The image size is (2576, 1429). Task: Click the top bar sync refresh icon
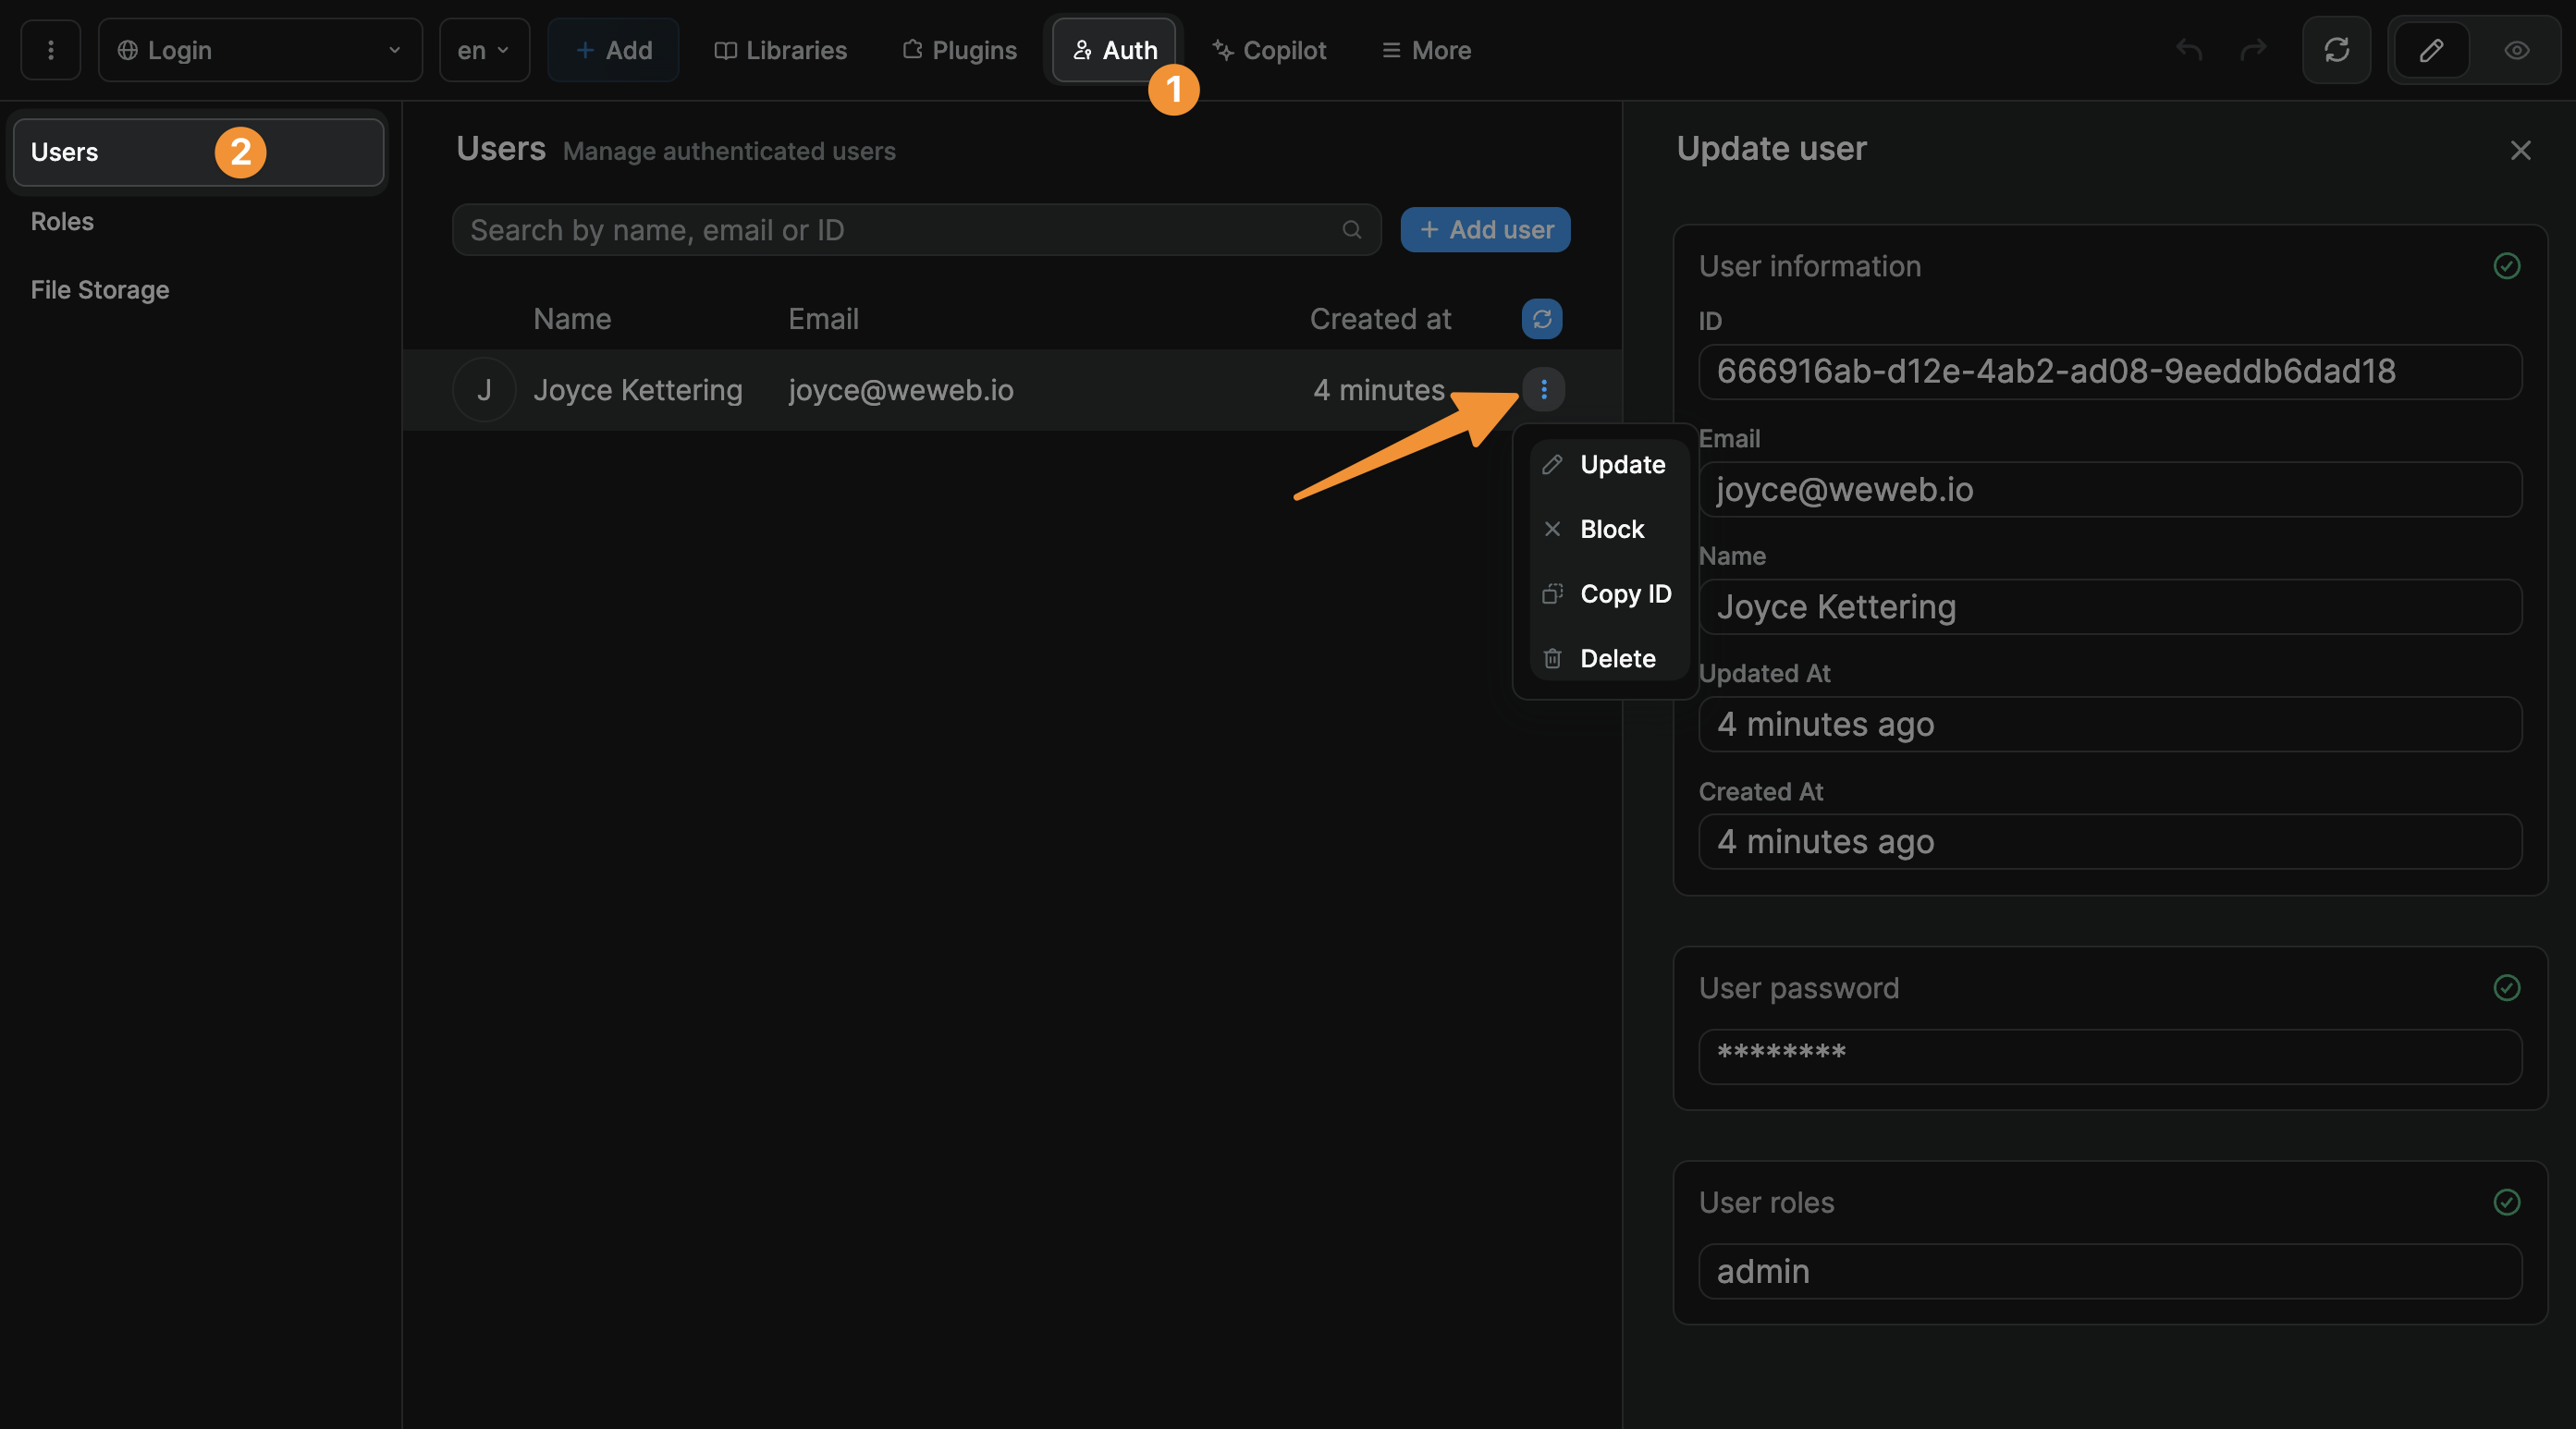click(2336, 50)
